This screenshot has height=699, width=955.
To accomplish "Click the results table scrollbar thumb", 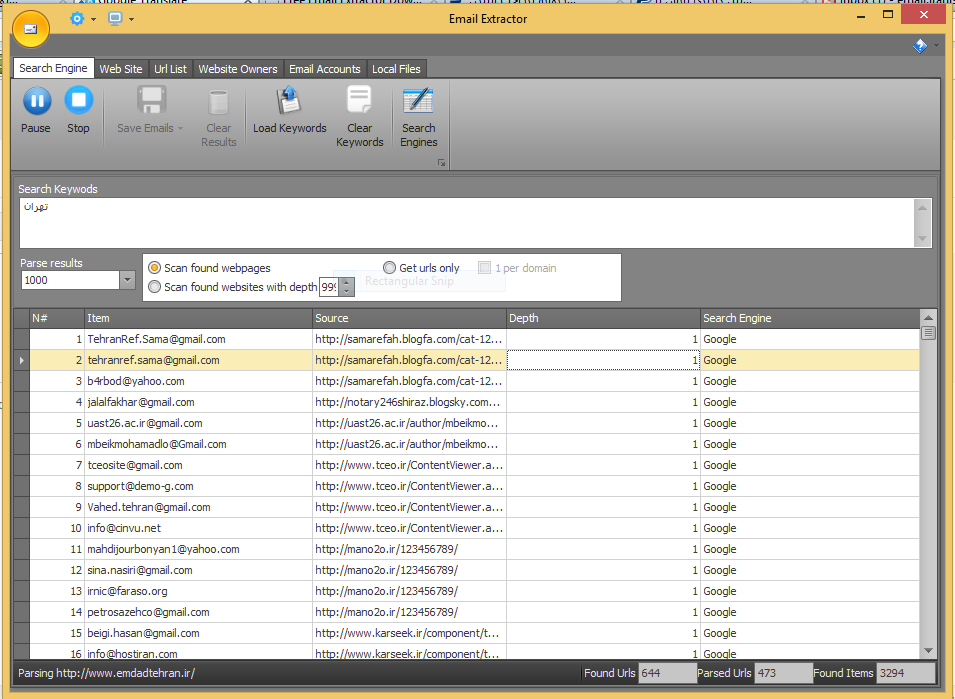I will tap(928, 333).
